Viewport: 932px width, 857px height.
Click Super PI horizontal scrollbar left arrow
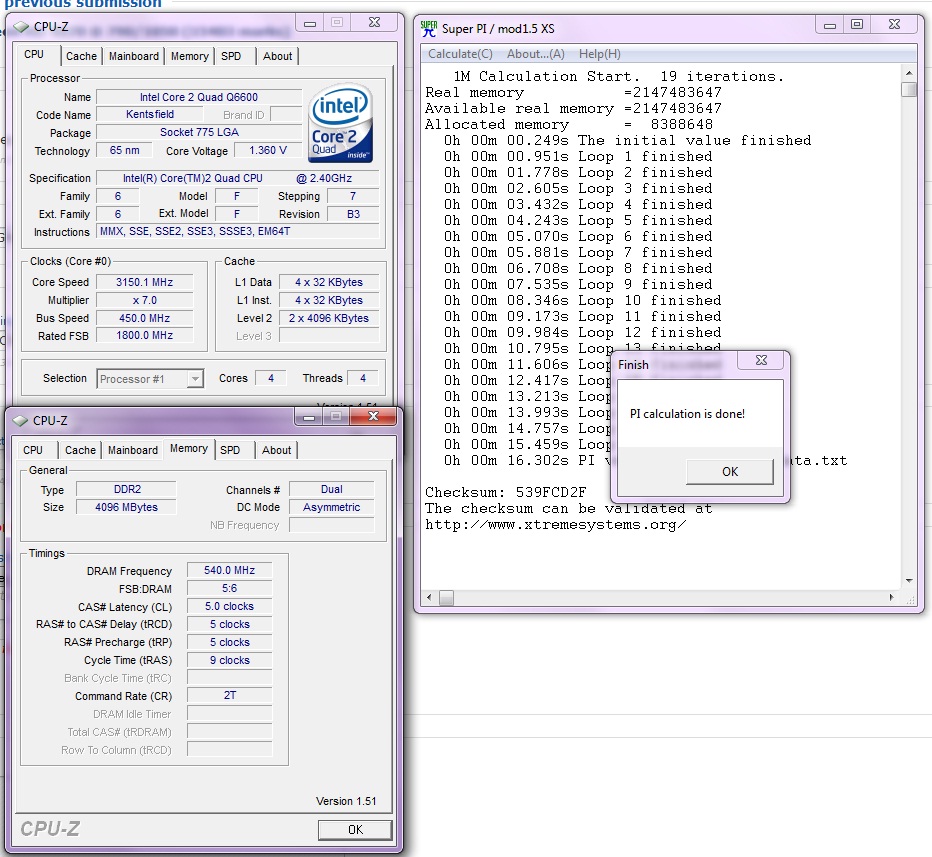point(430,597)
